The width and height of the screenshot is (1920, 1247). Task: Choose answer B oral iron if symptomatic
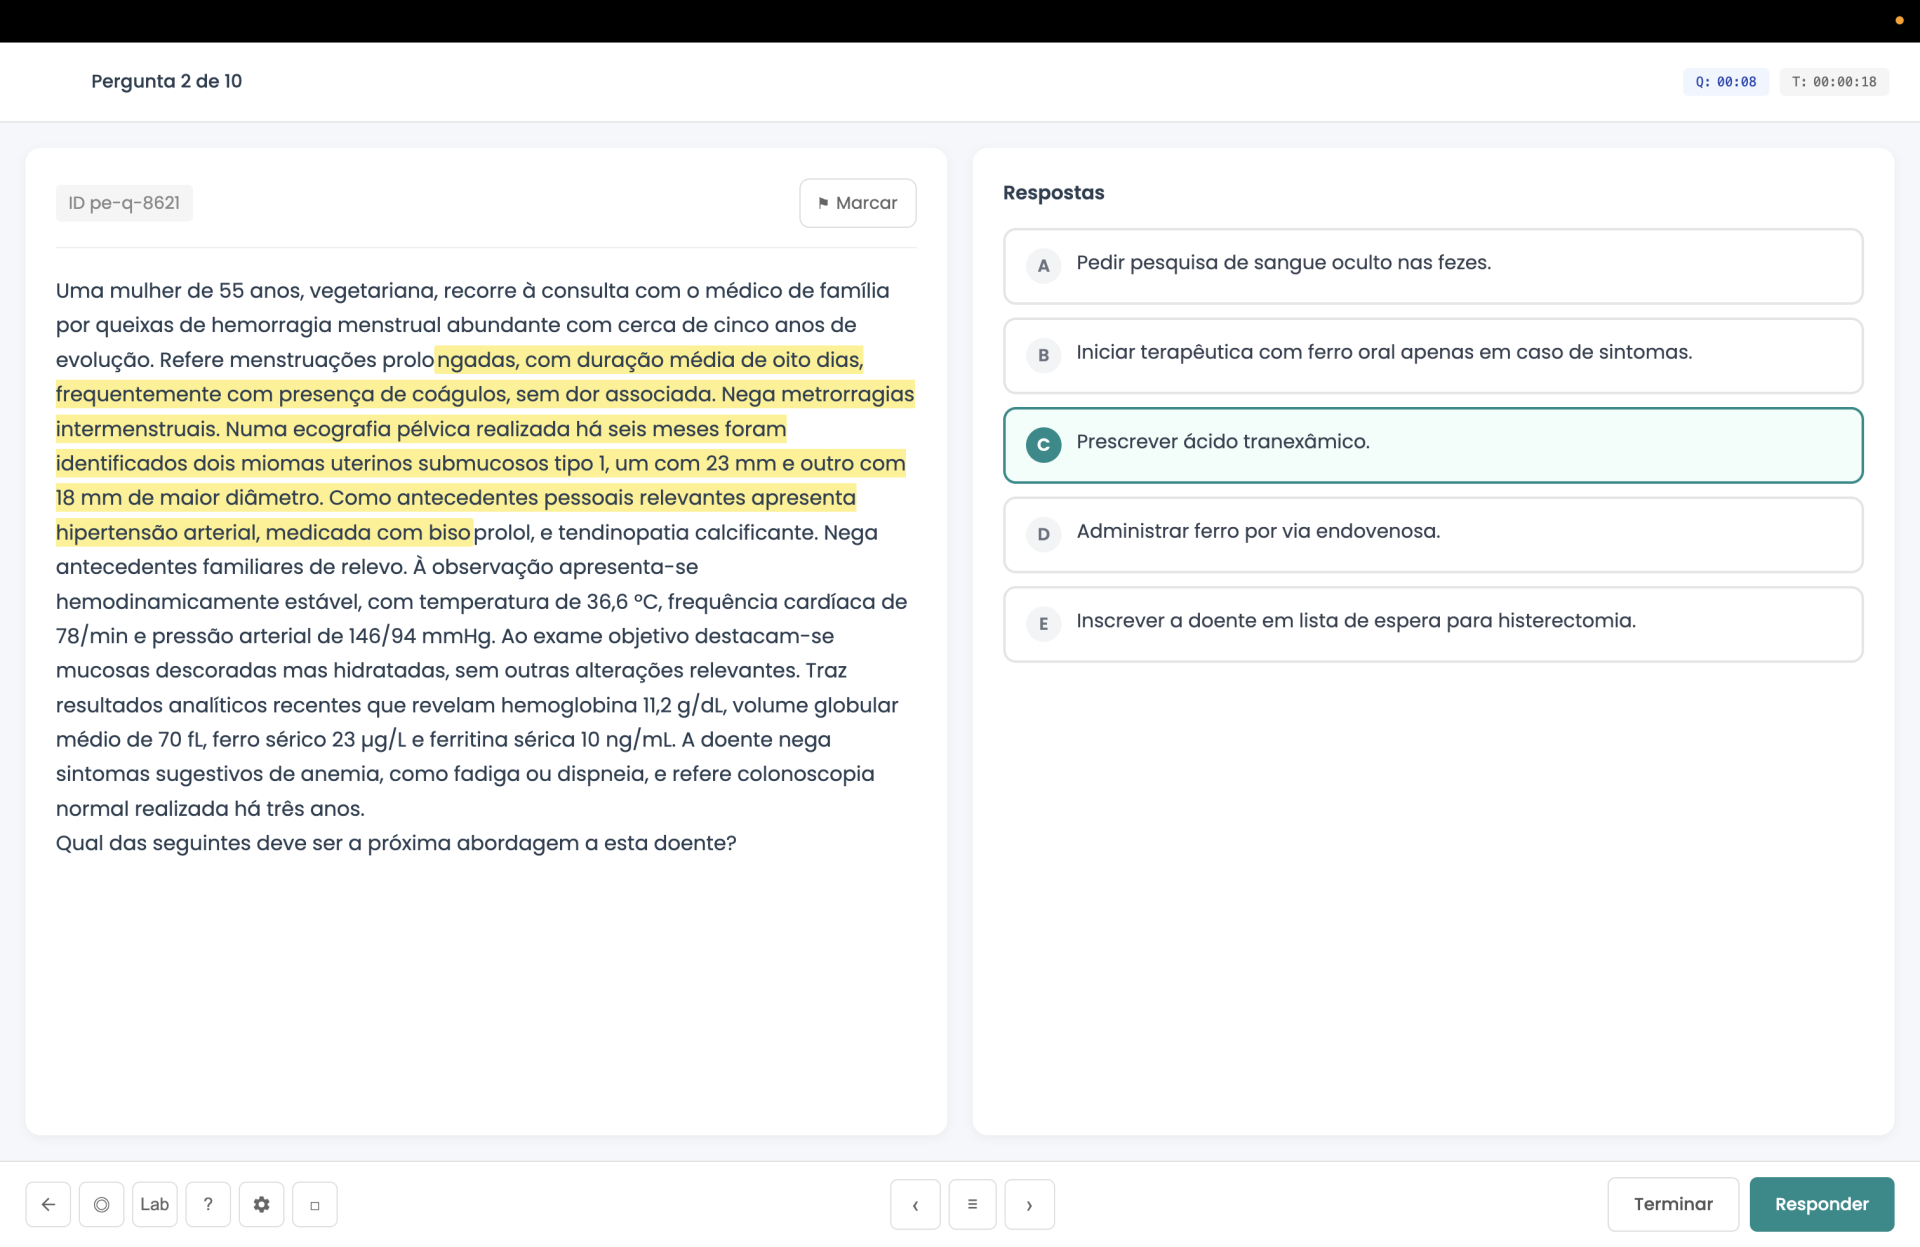coord(1432,355)
